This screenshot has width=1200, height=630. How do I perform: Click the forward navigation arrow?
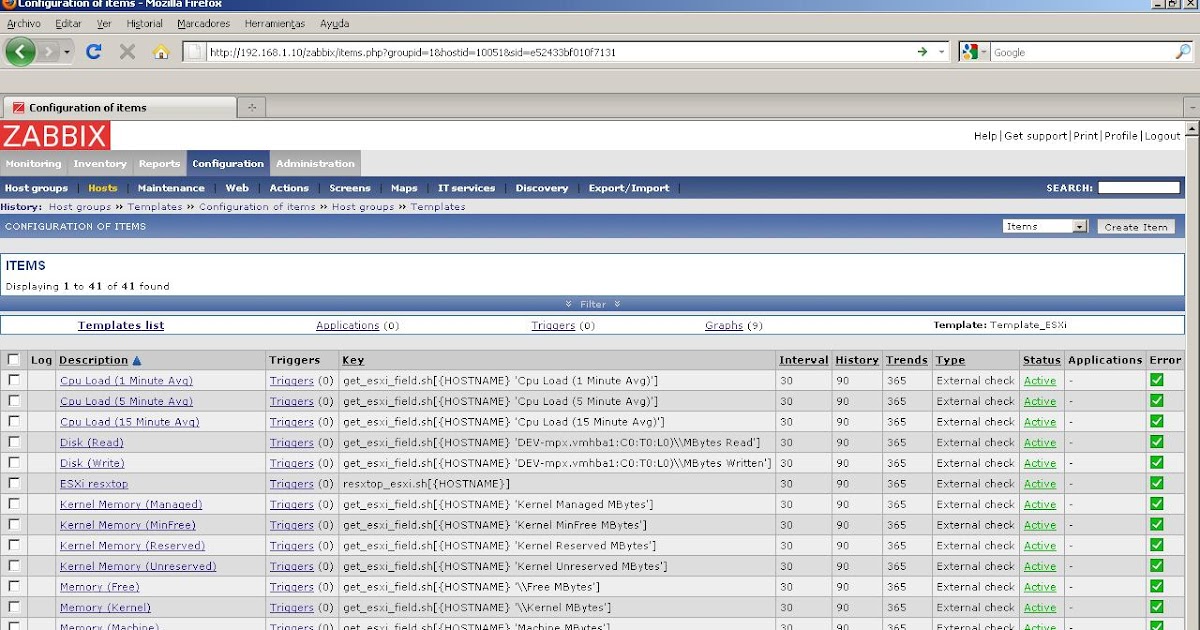(47, 51)
